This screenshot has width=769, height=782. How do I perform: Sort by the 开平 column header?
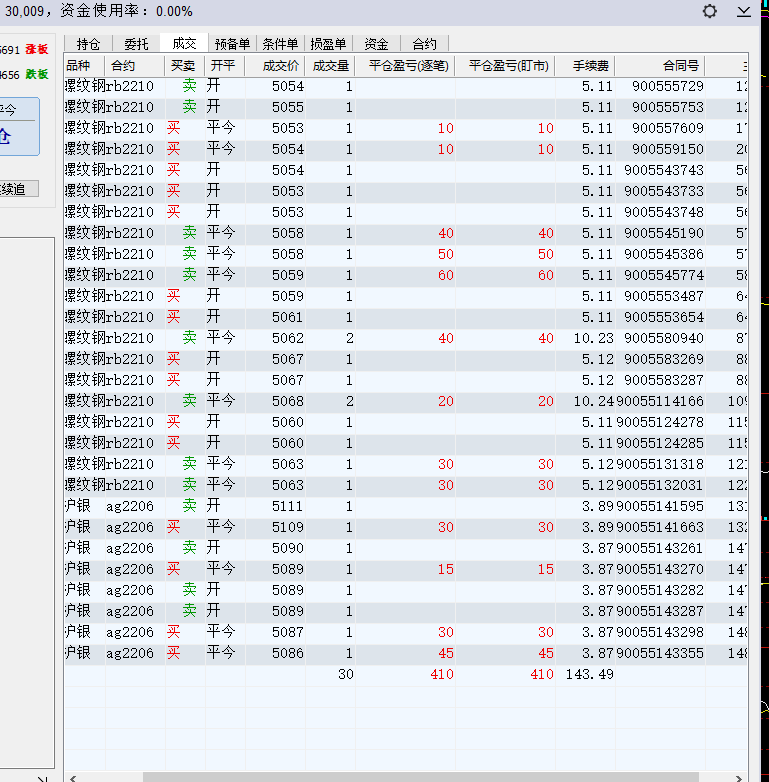coord(224,65)
